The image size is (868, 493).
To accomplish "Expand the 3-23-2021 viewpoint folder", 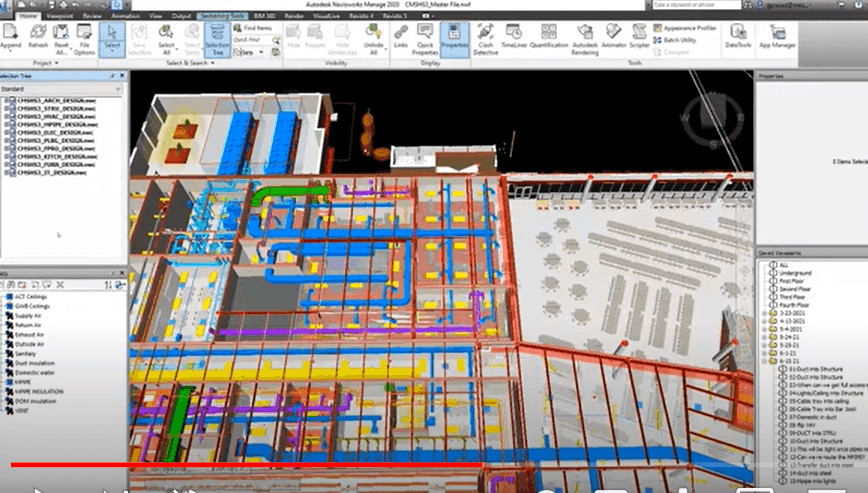I will tap(763, 313).
